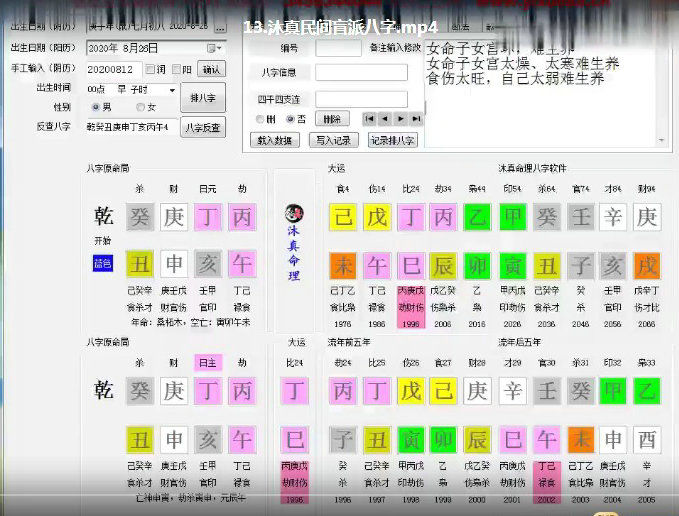Jump to the last record arrow

click(416, 119)
